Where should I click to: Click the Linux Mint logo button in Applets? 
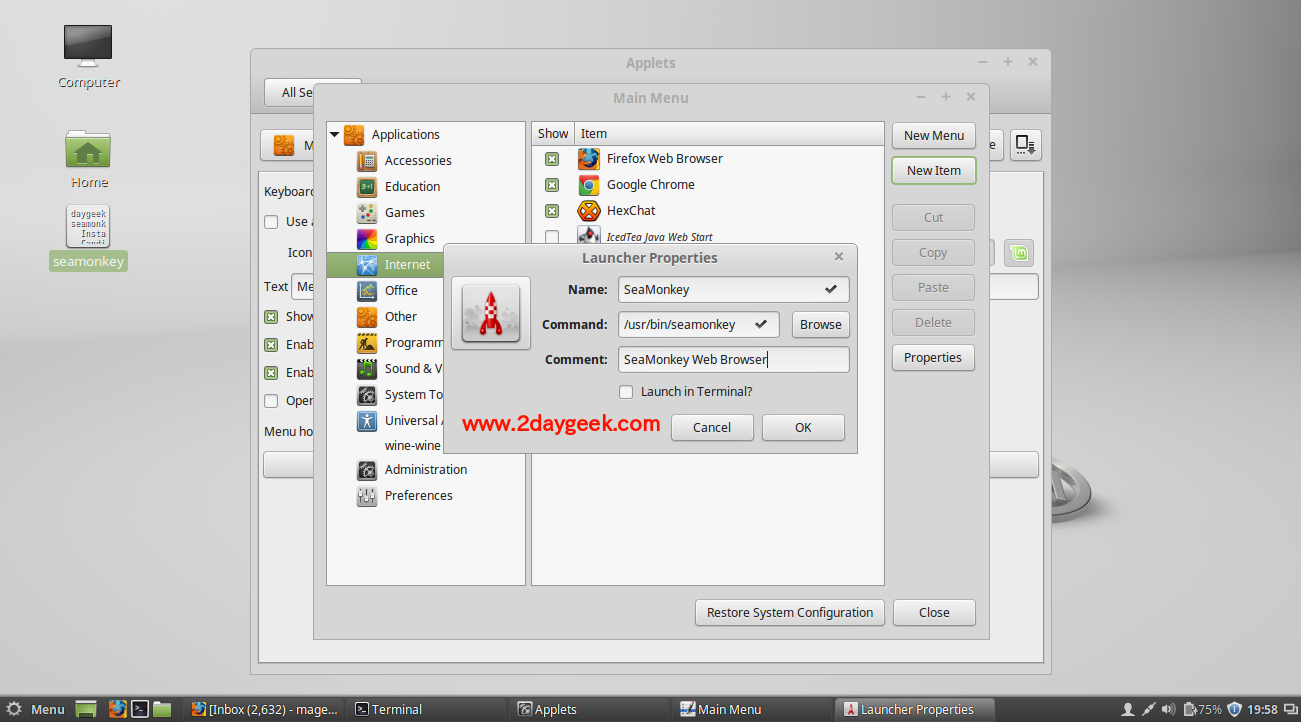click(1019, 253)
